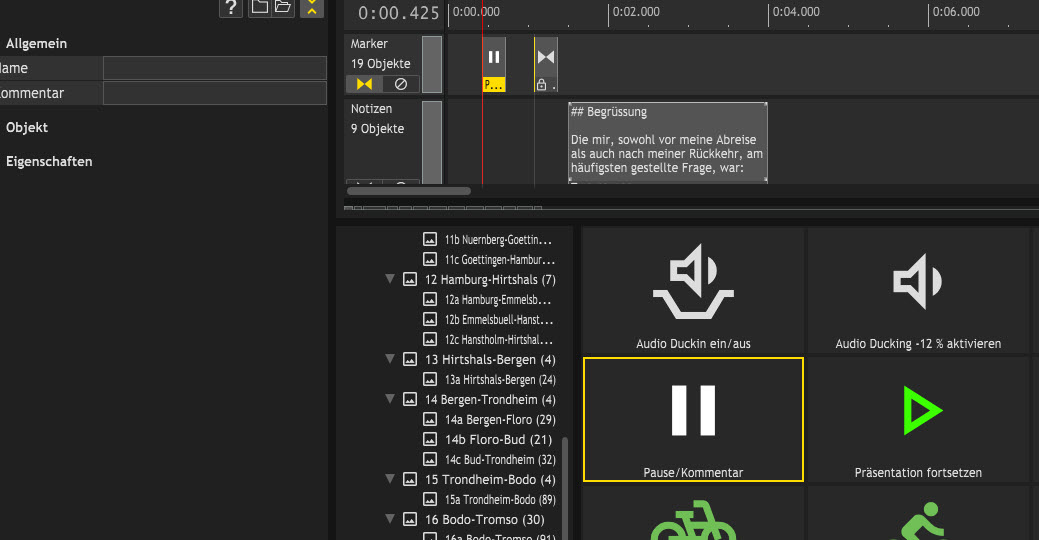Select 16 Bodo-Tromso (30) item

(x=485, y=519)
